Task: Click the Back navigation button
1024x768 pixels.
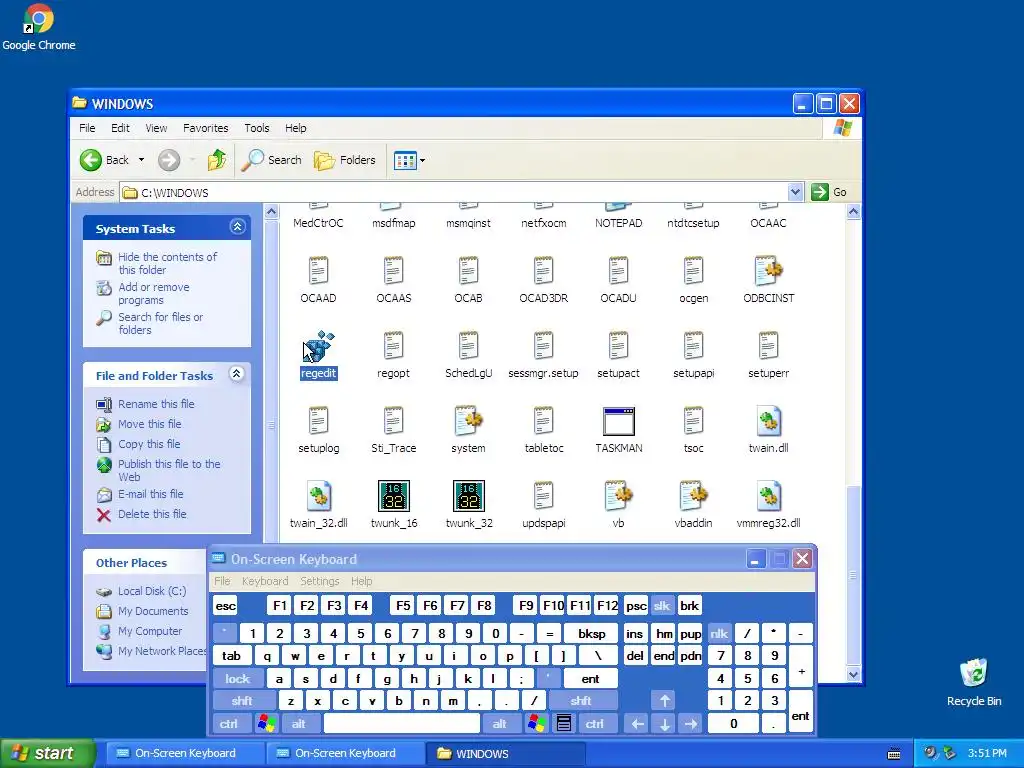Action: [105, 160]
